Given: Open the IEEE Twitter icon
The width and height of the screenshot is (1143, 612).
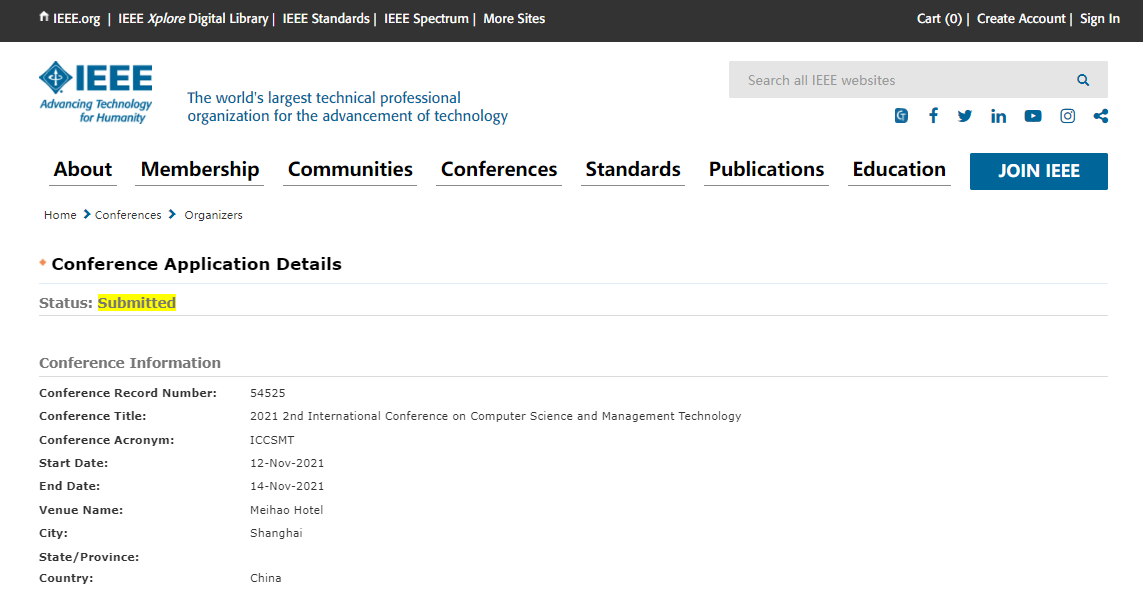Looking at the screenshot, I should coord(965,116).
